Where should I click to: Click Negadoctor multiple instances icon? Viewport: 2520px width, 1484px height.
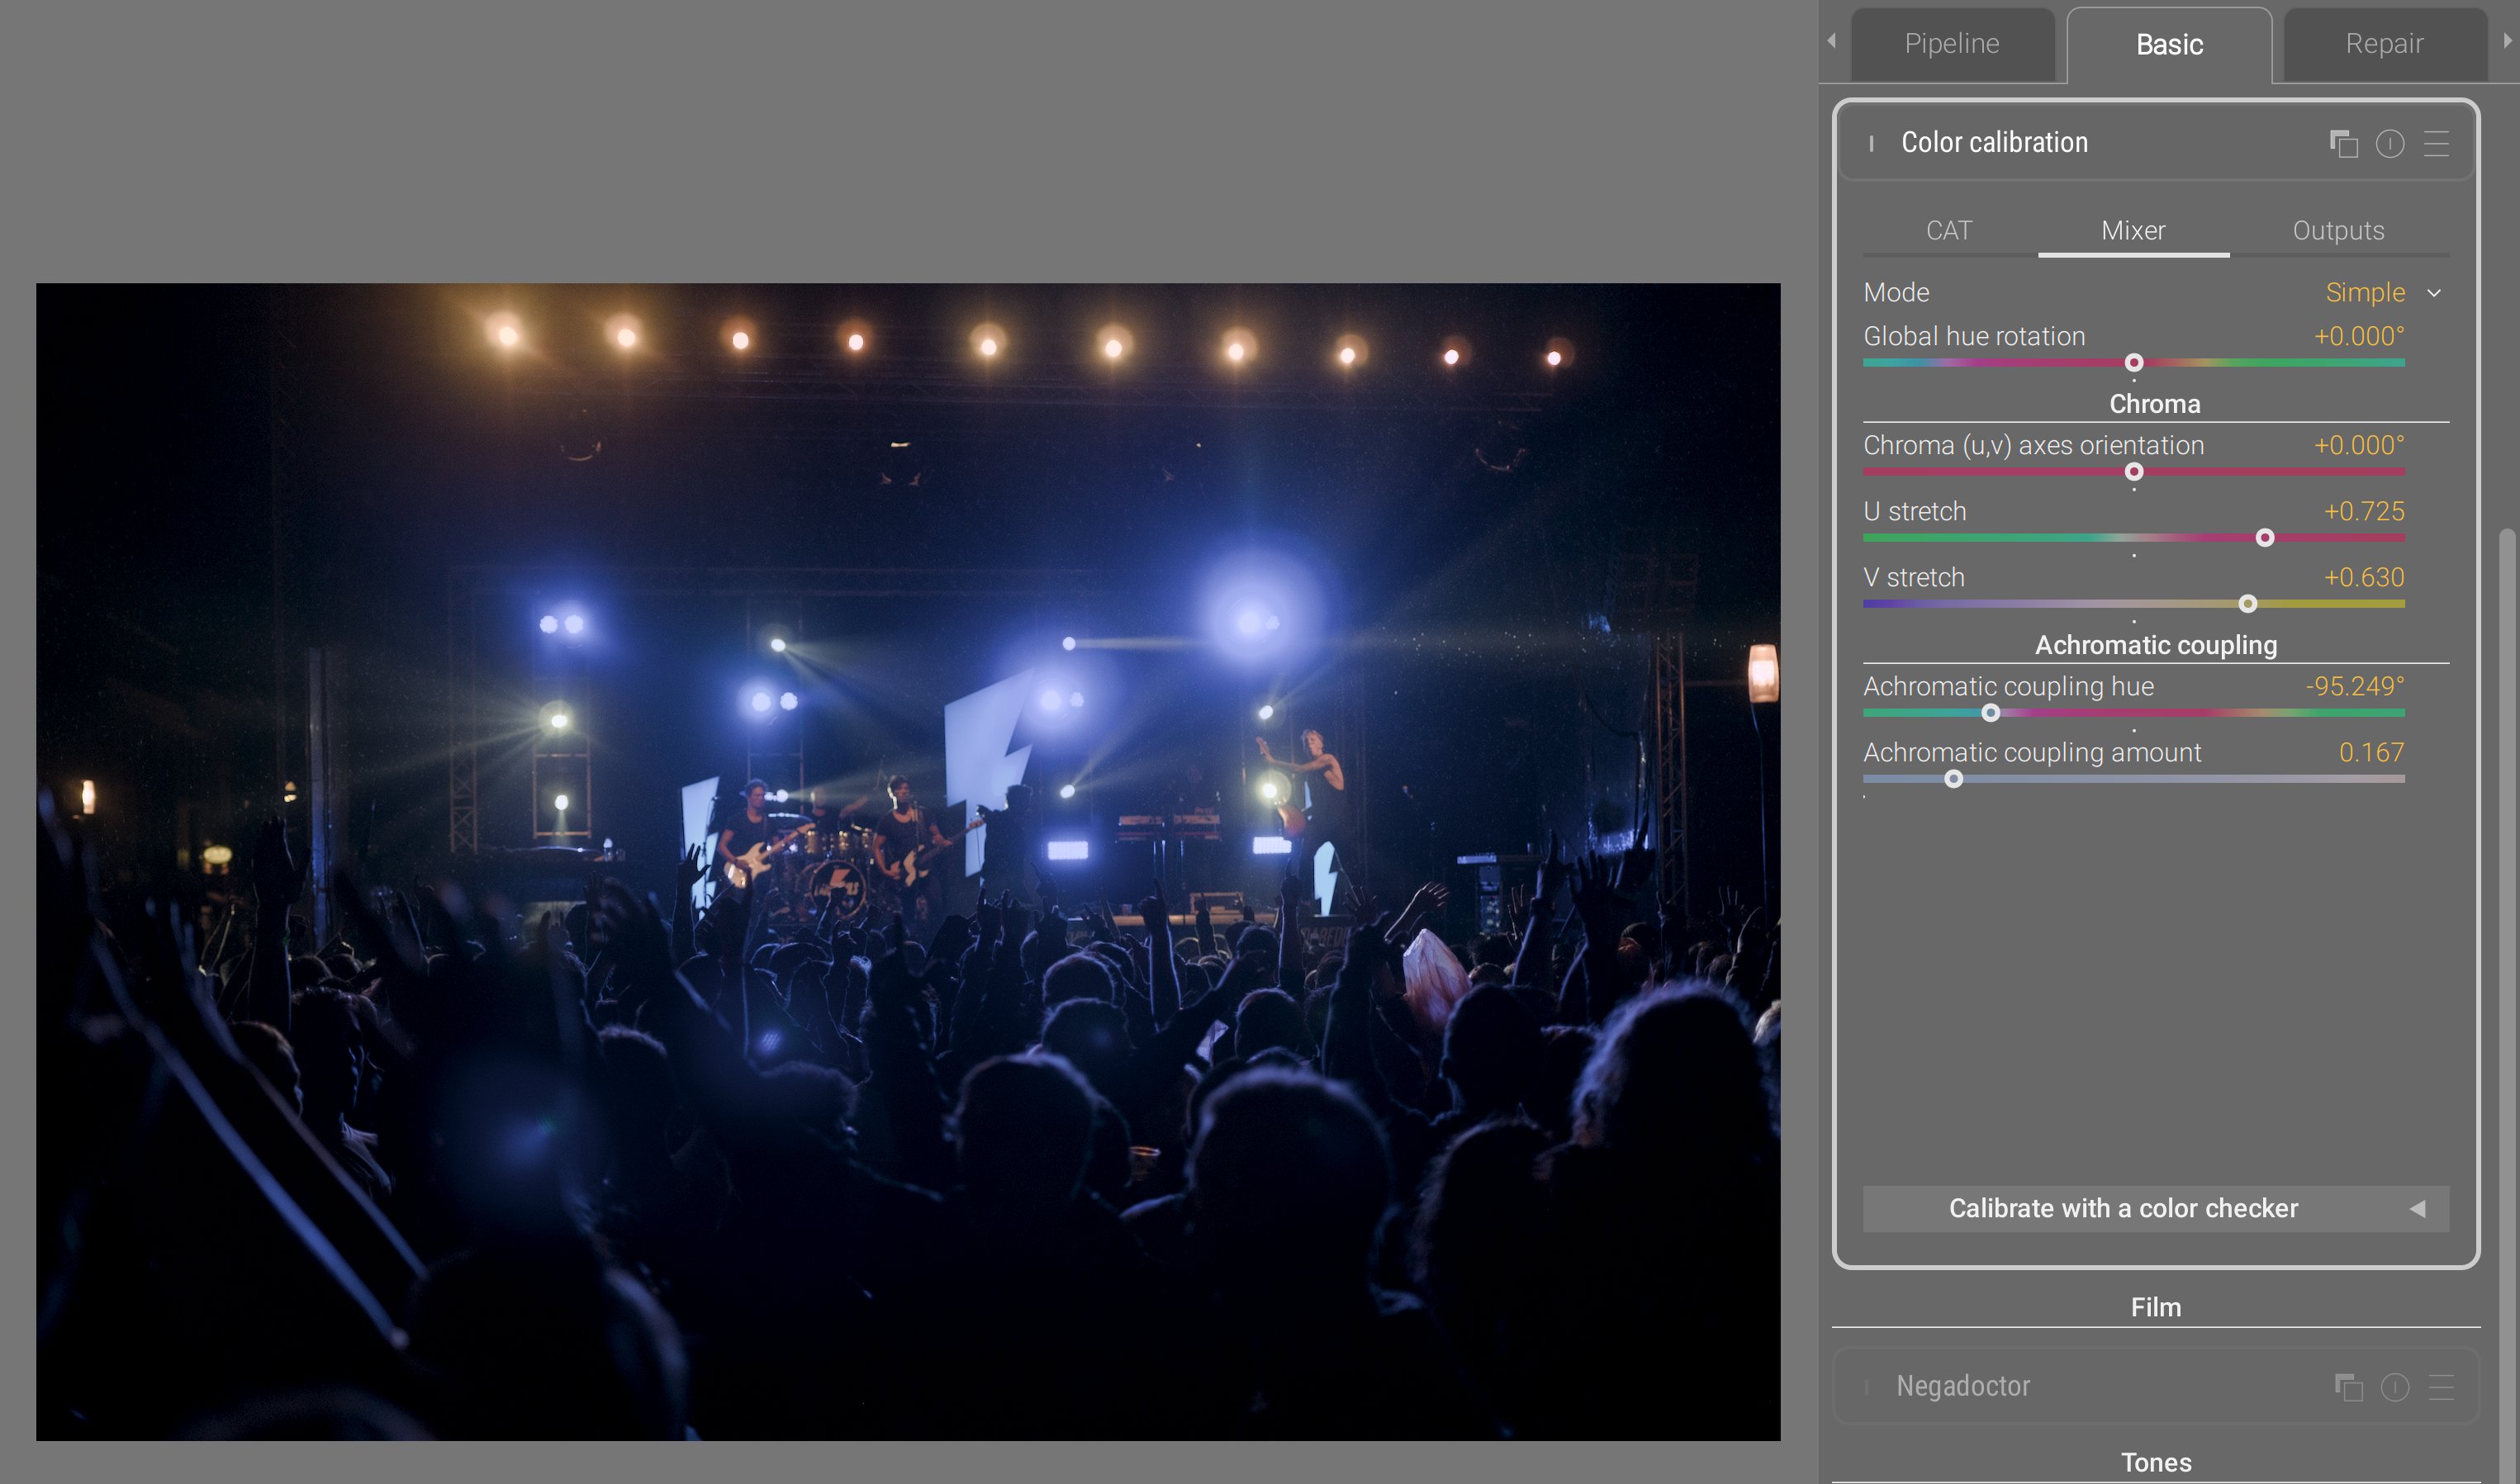point(2348,1387)
